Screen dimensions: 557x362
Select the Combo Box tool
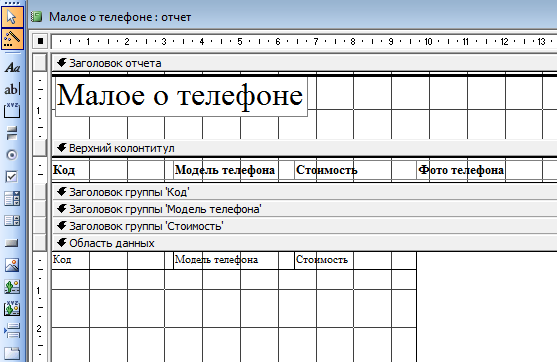12,199
